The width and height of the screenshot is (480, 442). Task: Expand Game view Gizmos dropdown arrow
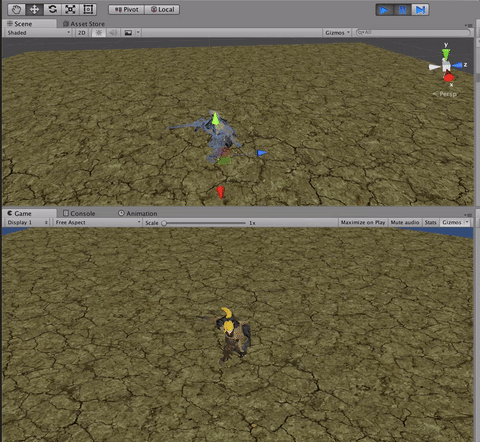pos(467,222)
